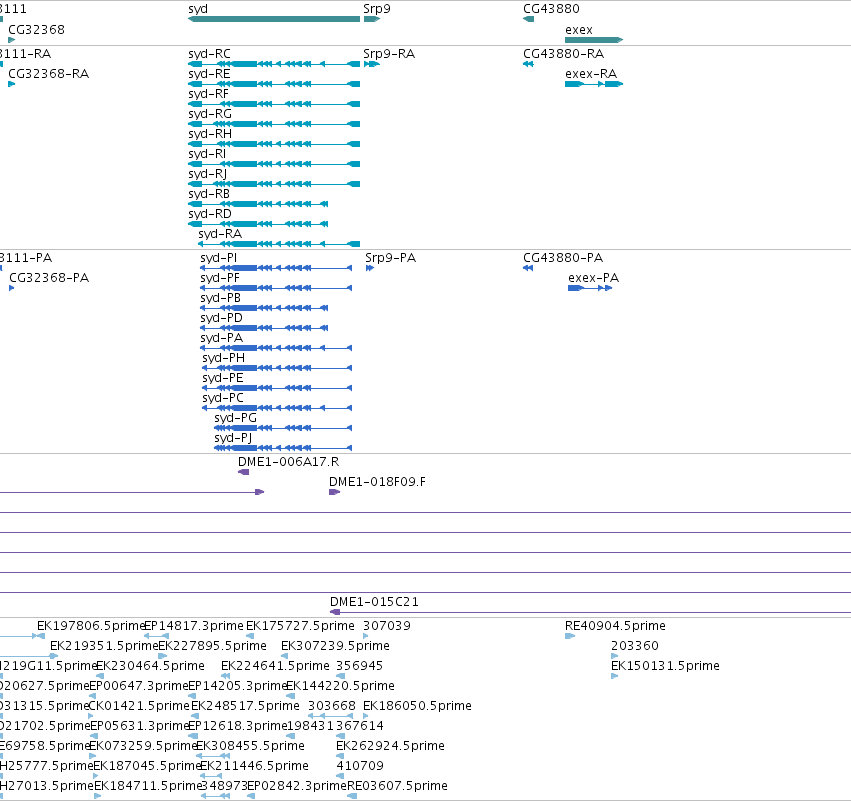Click the CG43880-PA protein label
This screenshot has height=801, width=851.
pos(563,258)
